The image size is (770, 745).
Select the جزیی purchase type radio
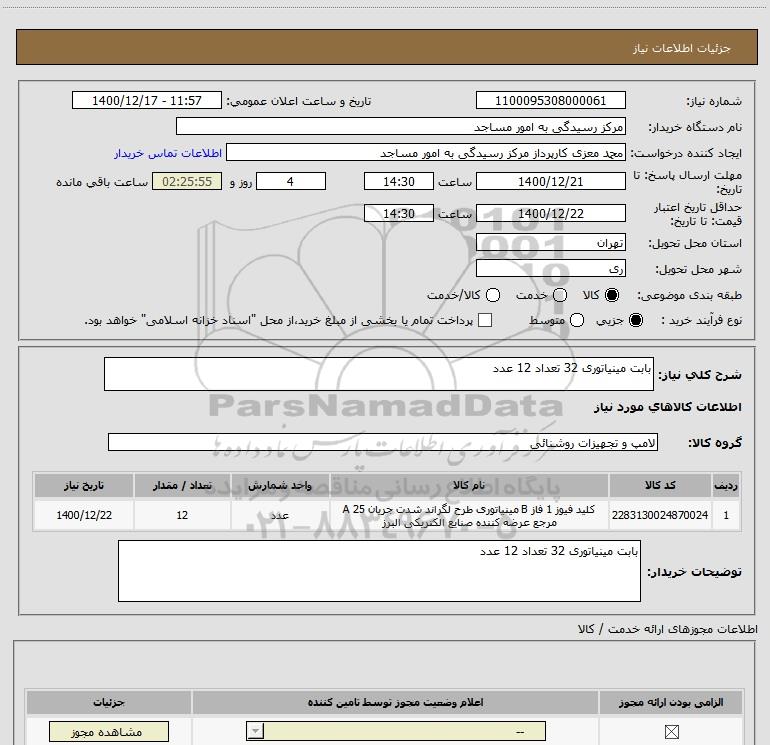635,320
